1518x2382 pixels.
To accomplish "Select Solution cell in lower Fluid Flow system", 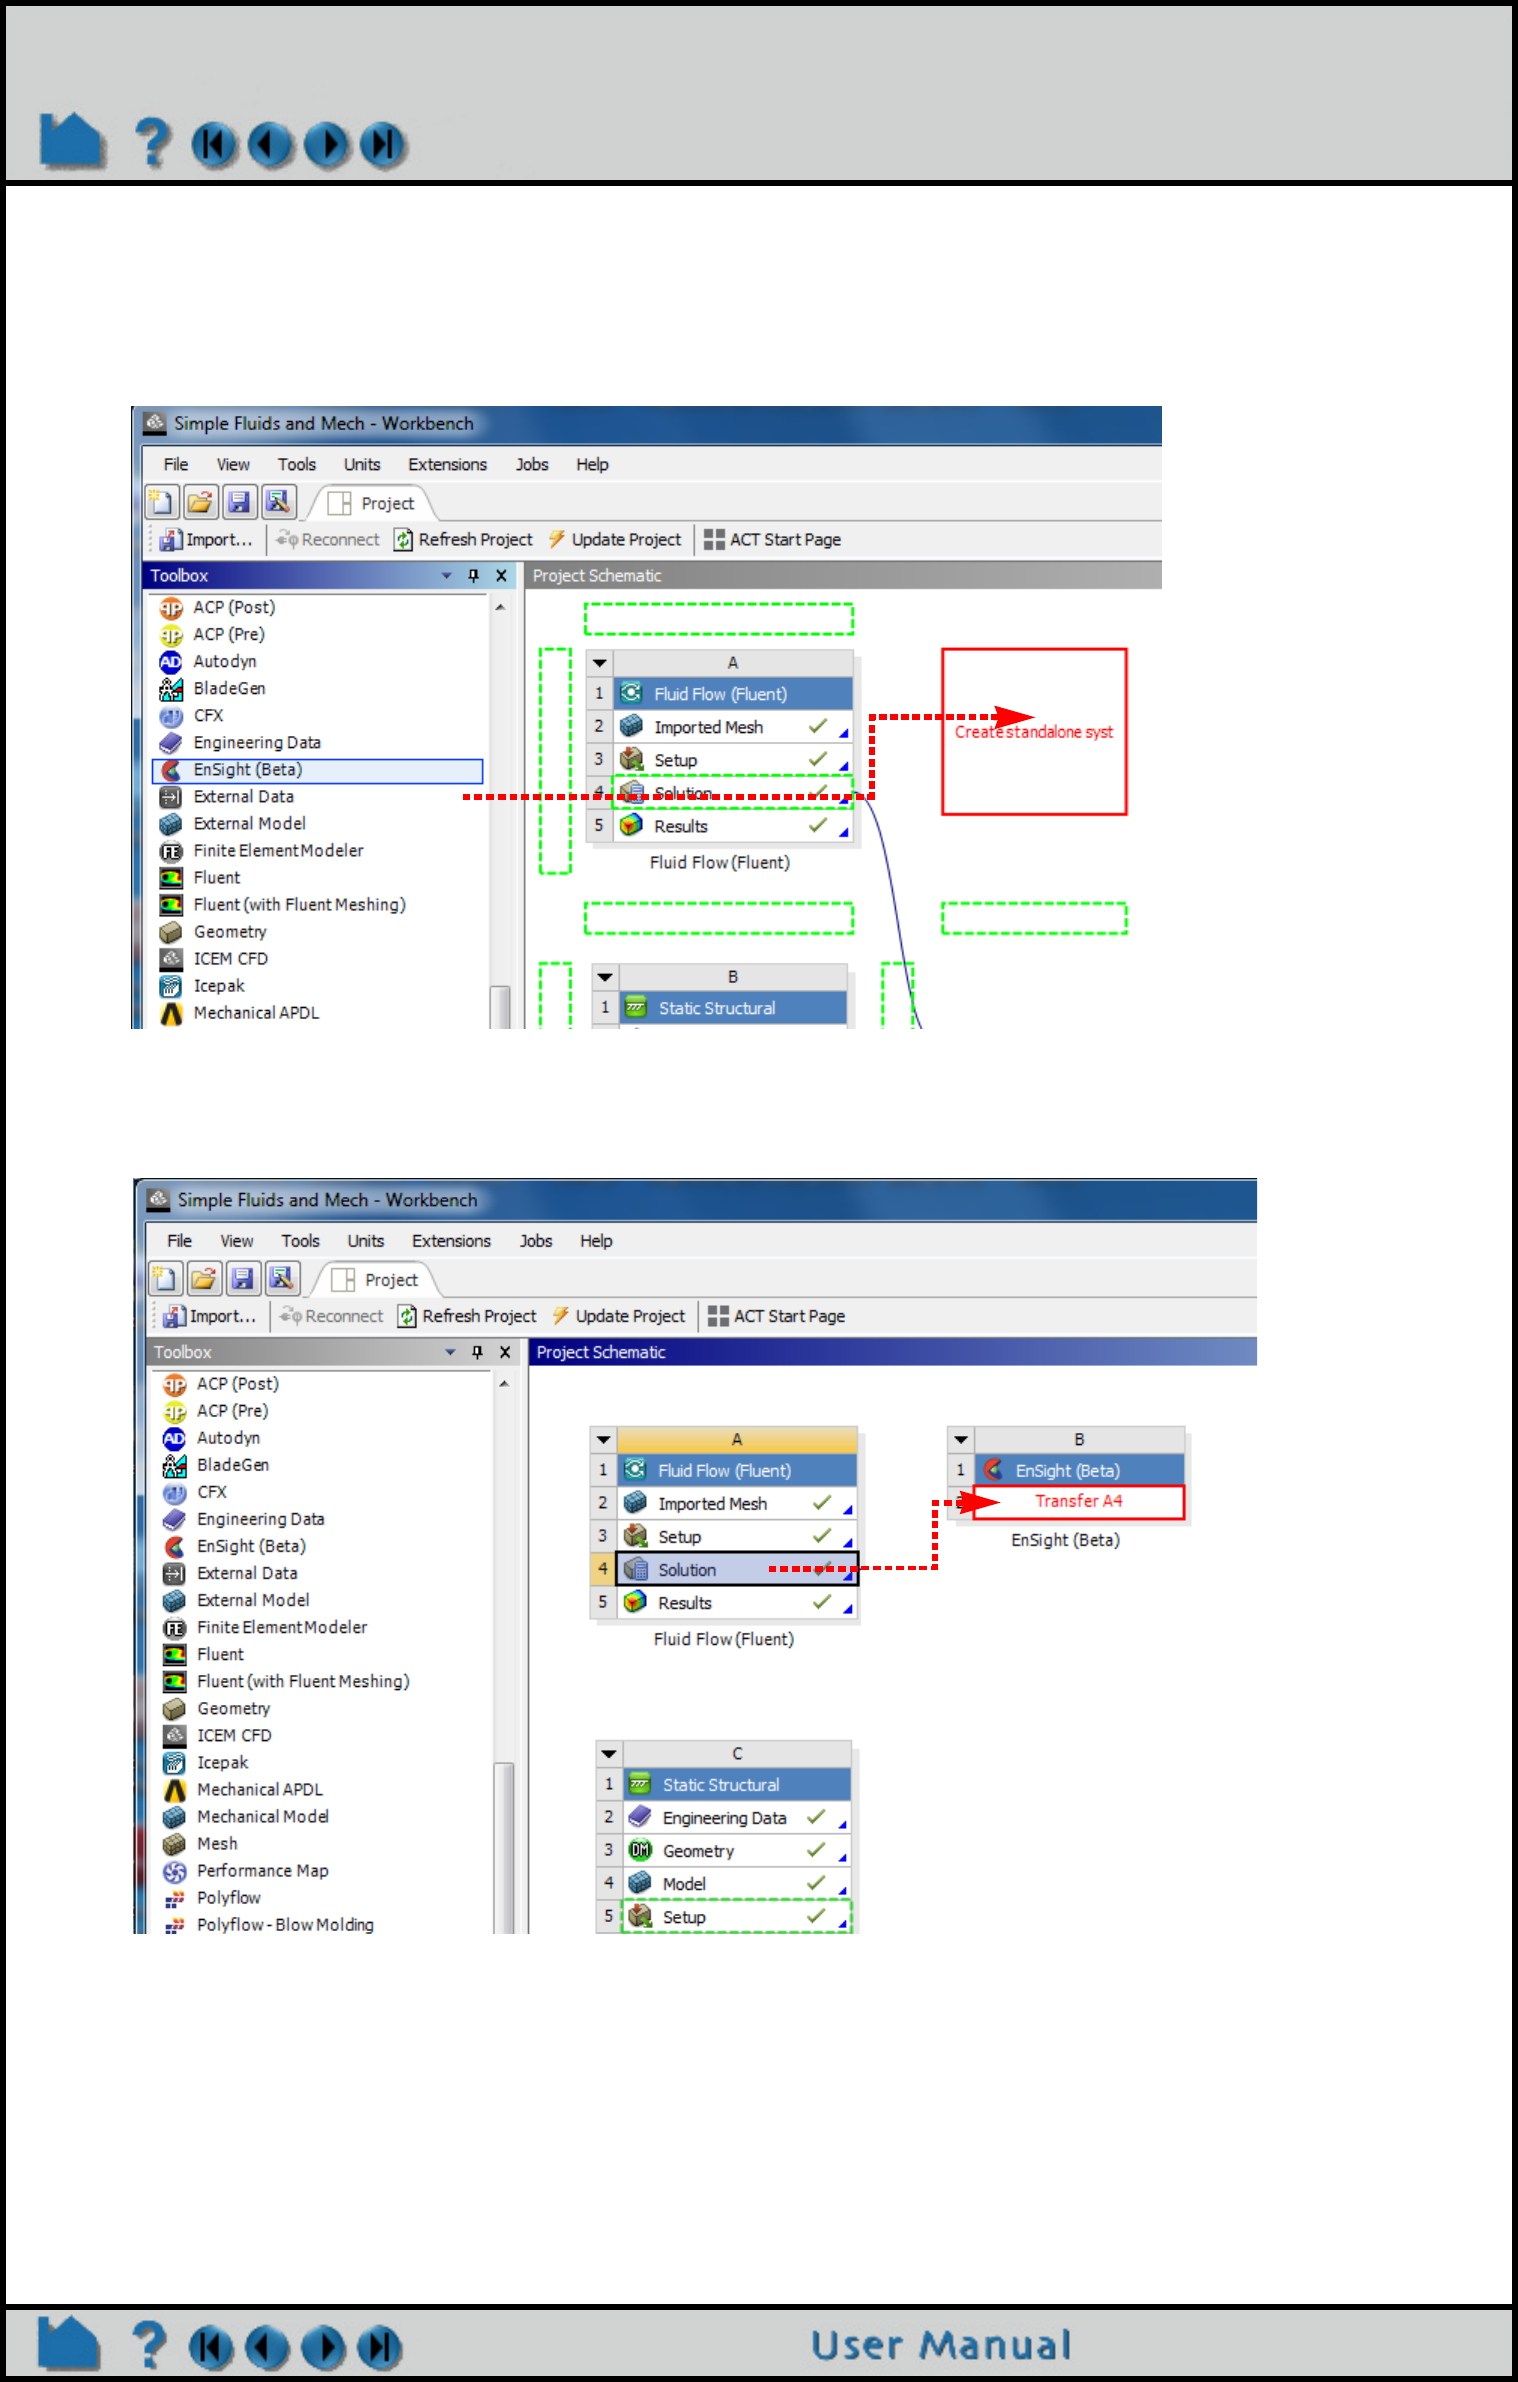I will coord(737,1569).
